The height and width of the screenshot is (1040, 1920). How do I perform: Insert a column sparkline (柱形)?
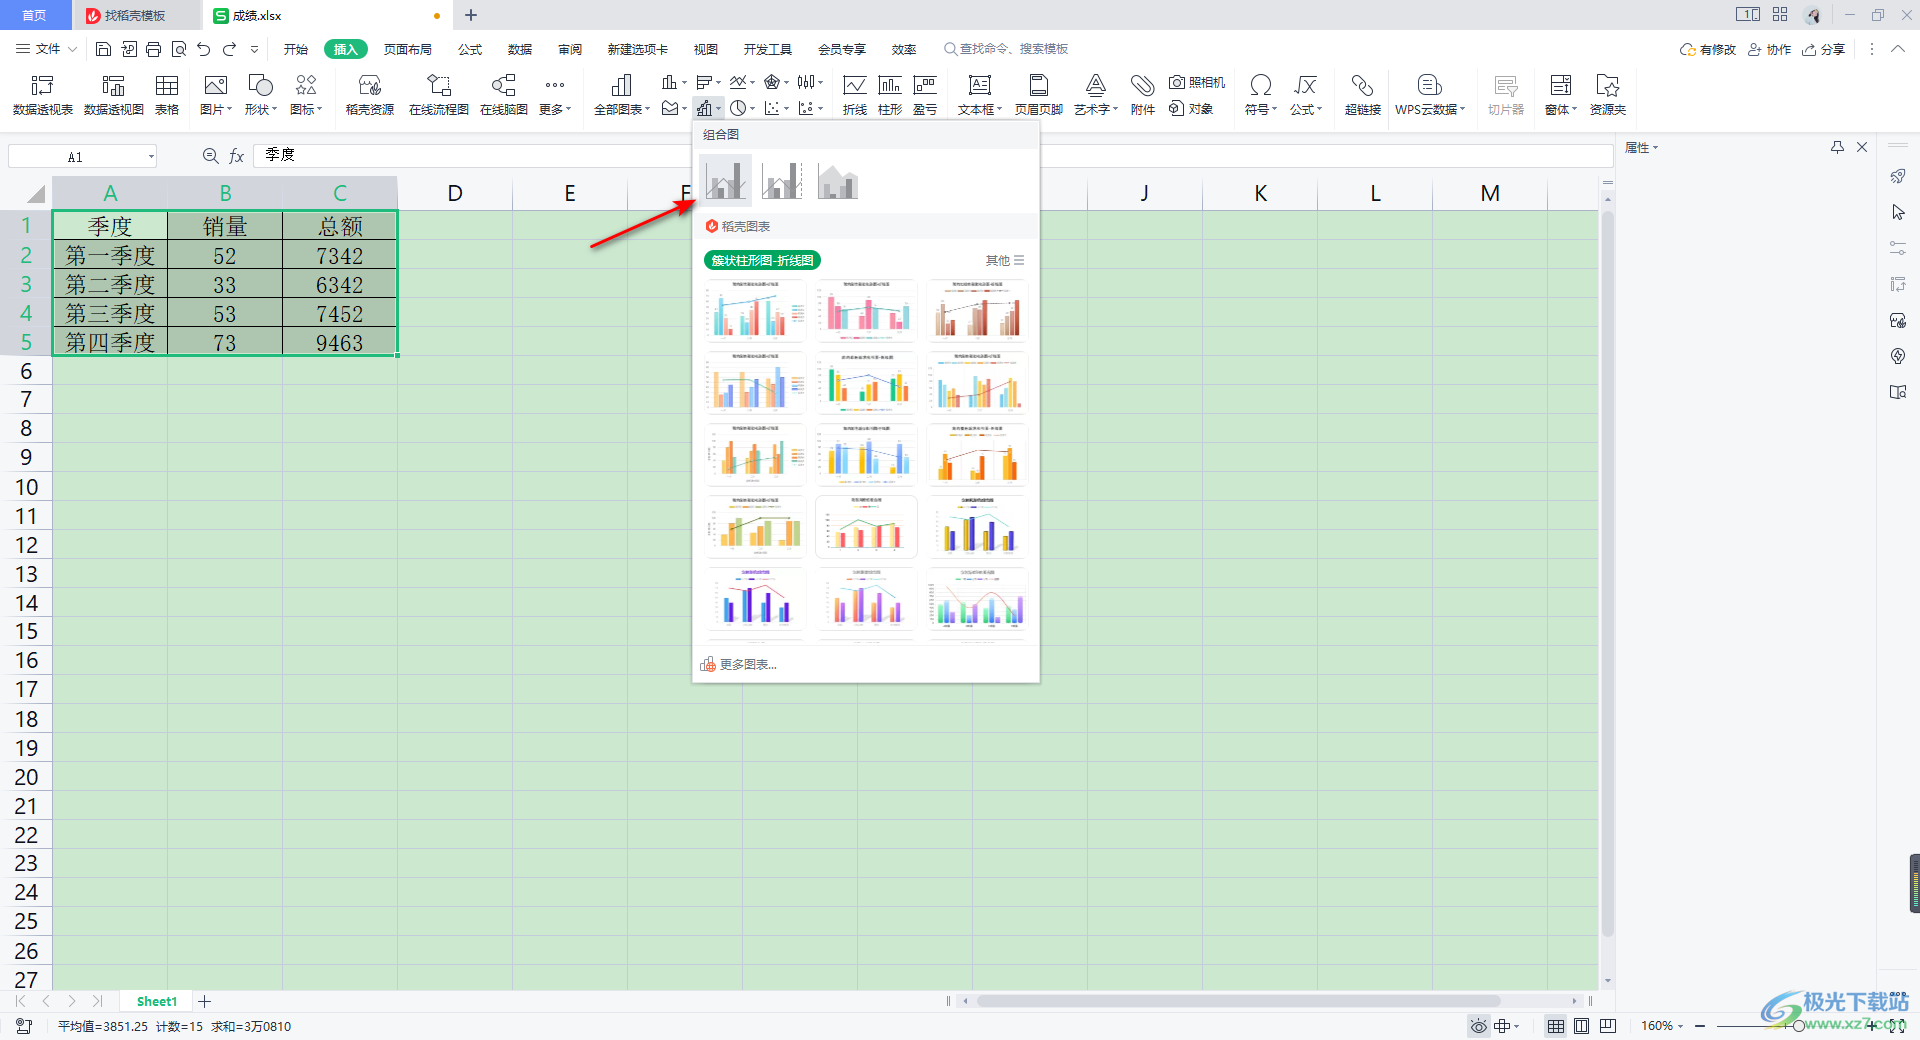coord(890,95)
